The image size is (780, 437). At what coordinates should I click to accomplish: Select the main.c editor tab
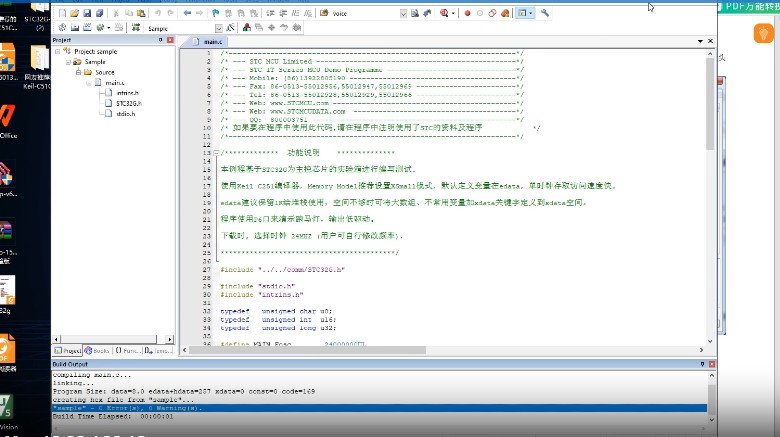pos(213,43)
